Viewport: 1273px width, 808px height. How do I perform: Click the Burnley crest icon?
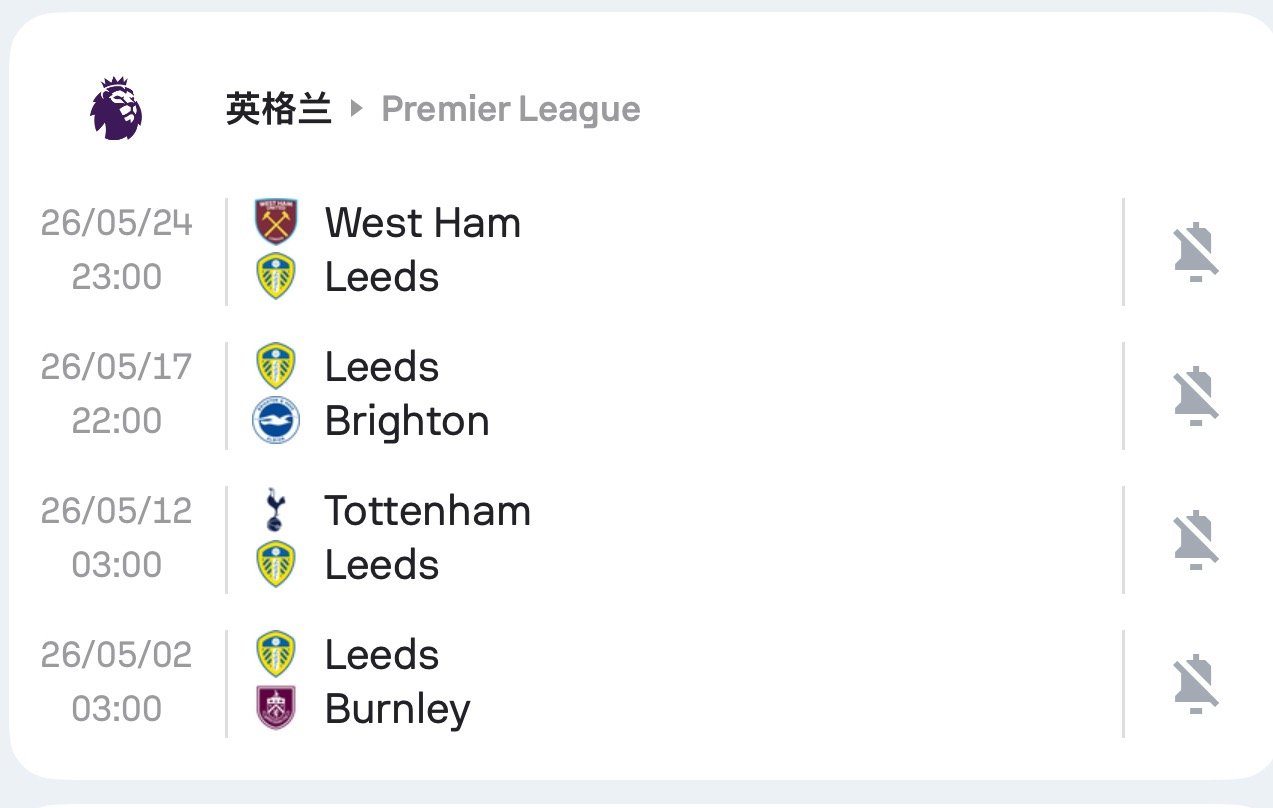click(275, 709)
